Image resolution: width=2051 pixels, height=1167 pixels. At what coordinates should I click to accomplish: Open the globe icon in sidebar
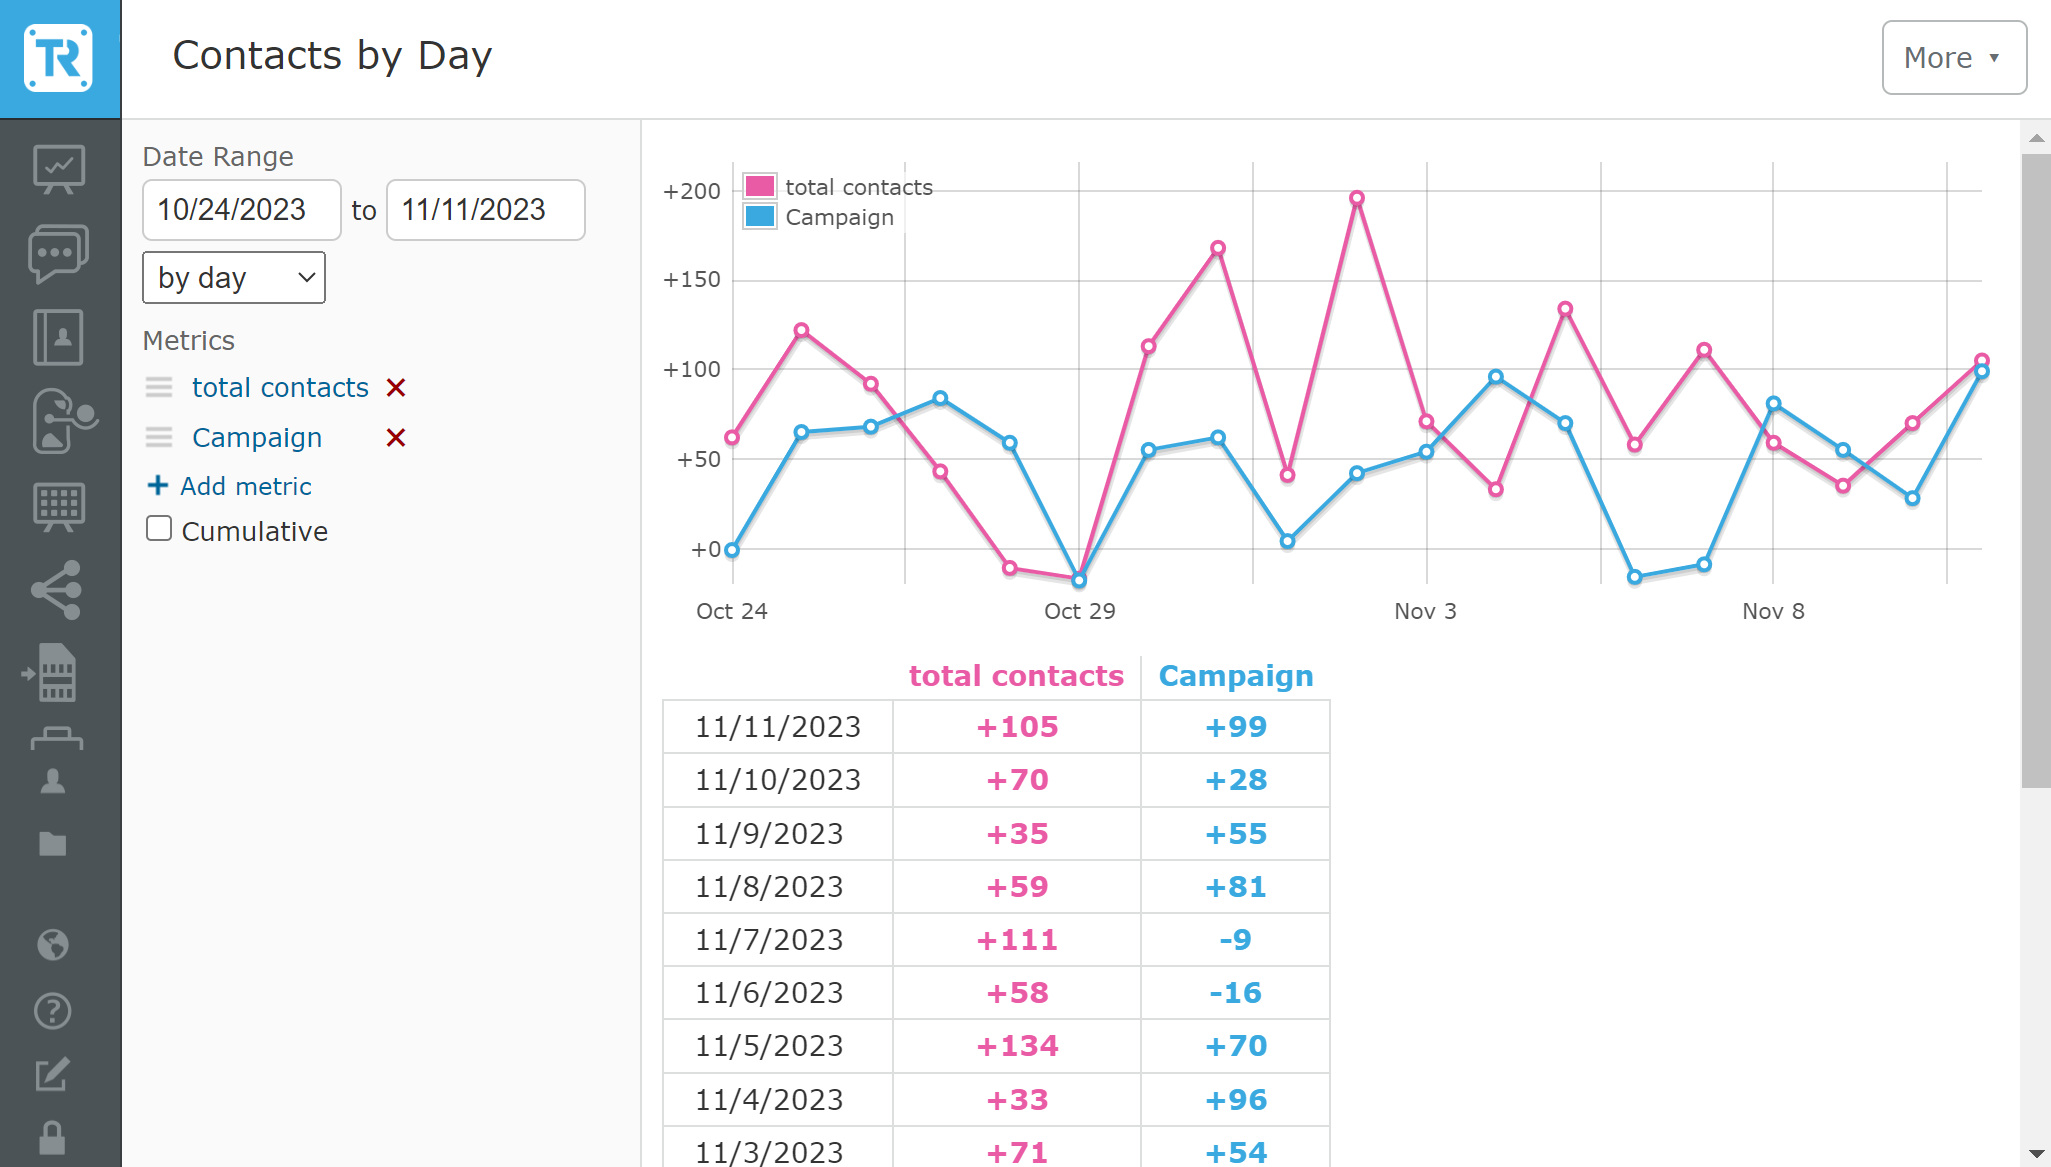(52, 944)
